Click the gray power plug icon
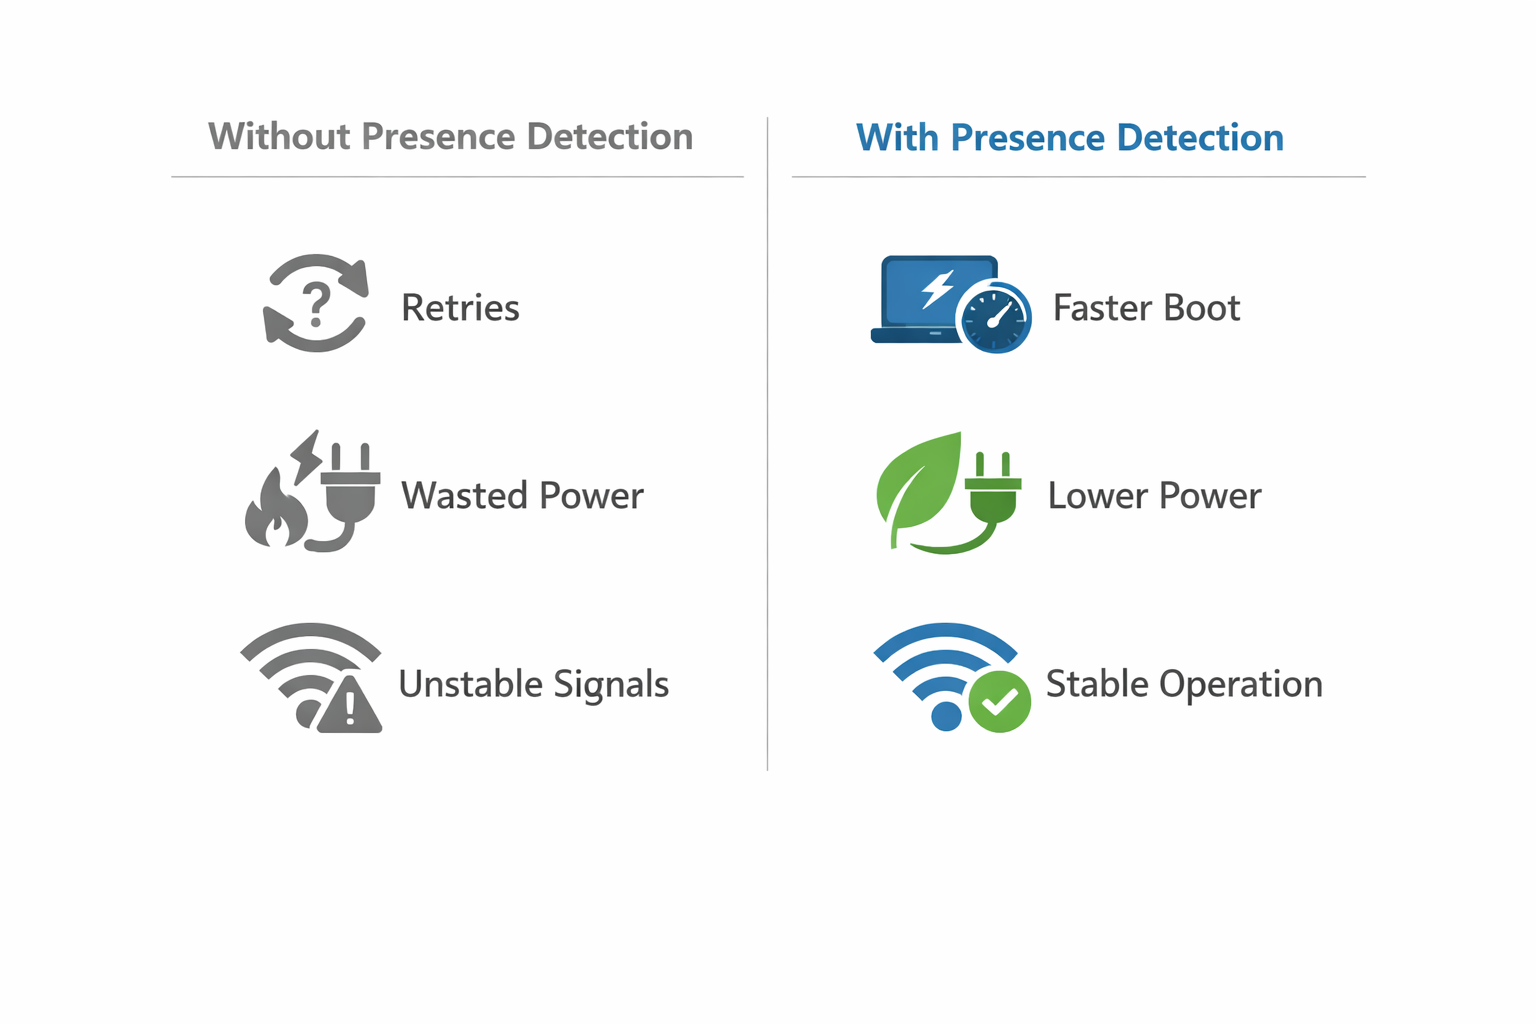Image resolution: width=1536 pixels, height=1024 pixels. click(x=350, y=492)
